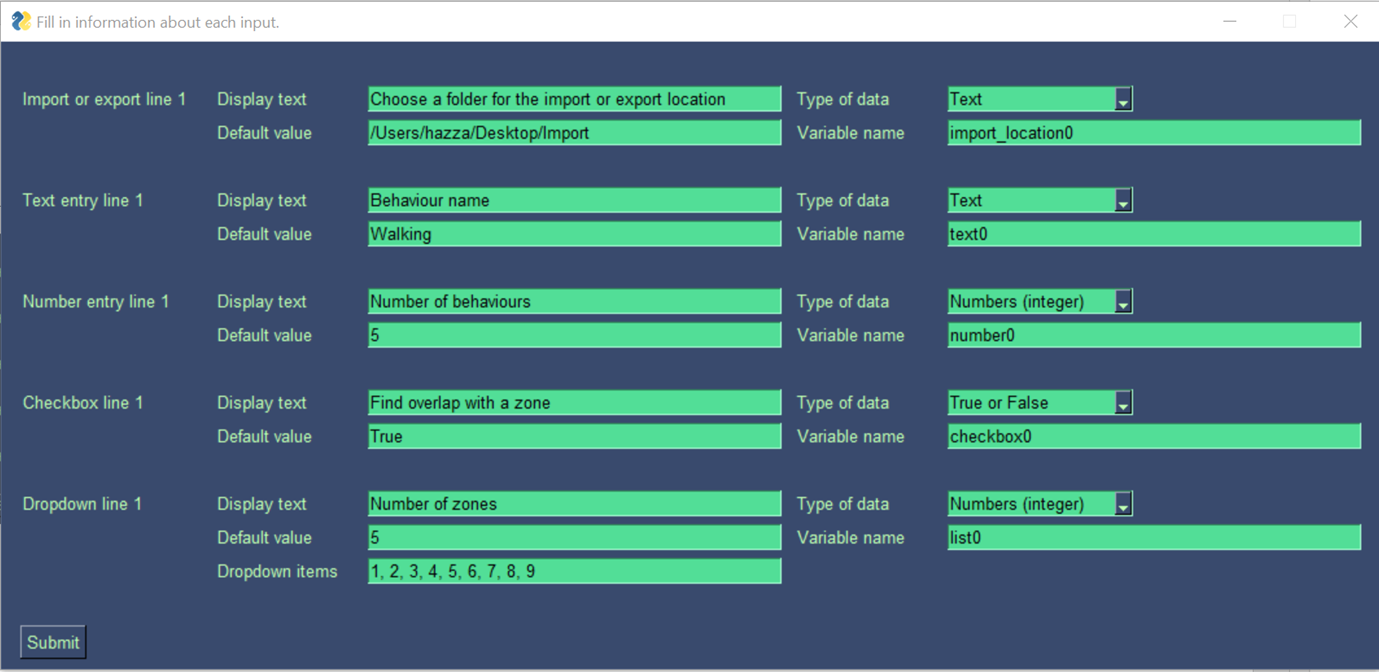Screen dimensions: 1379x672
Task: Select the import location path field
Action: pos(574,132)
